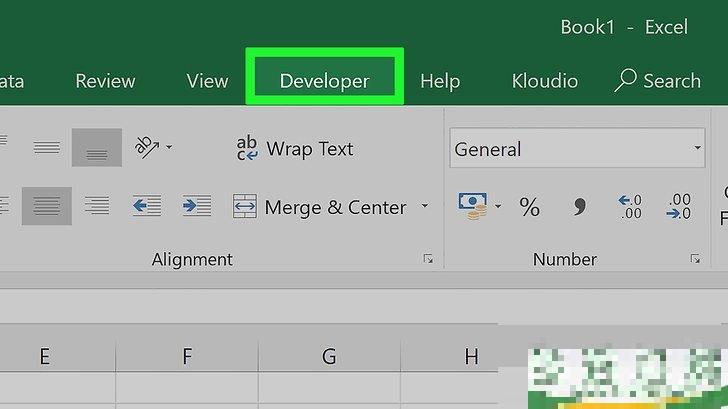Viewport: 728px width, 409px height.
Task: Click the Decrease Decimal icon
Action: (680, 207)
